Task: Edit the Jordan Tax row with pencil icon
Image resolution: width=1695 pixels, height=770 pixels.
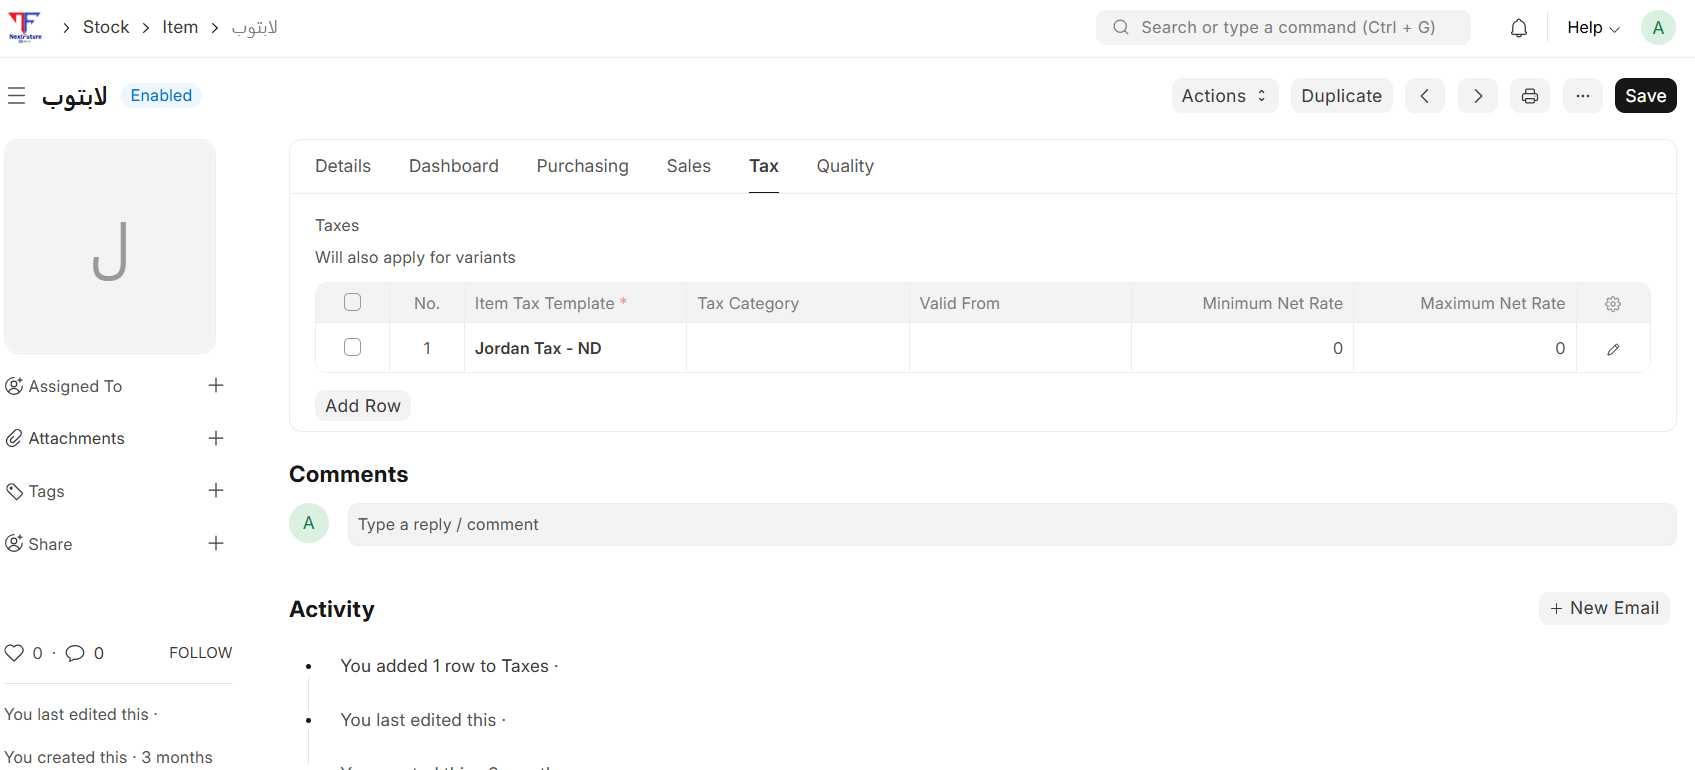Action: [x=1612, y=349]
